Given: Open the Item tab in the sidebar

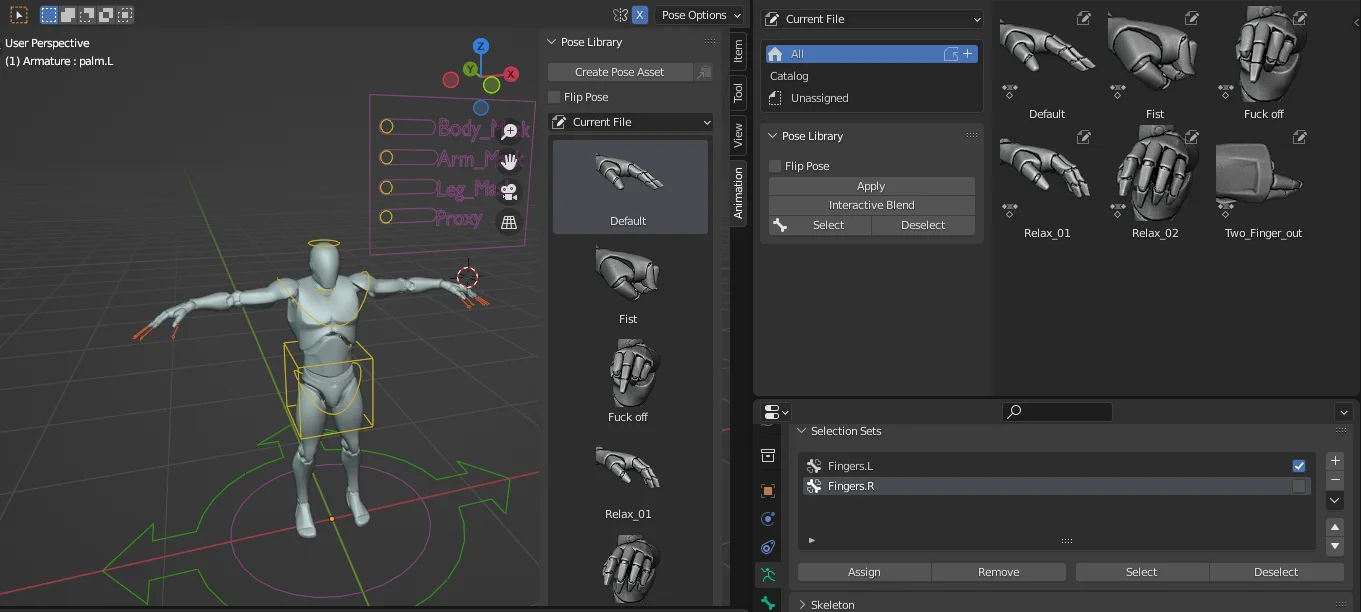Looking at the screenshot, I should (x=737, y=52).
